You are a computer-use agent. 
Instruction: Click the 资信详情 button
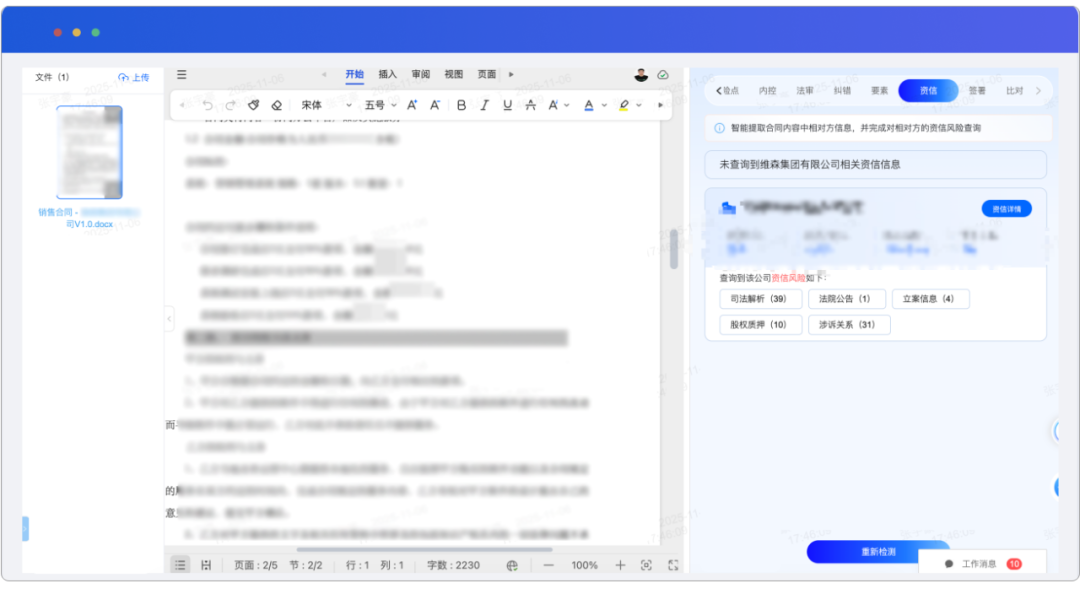point(1006,209)
